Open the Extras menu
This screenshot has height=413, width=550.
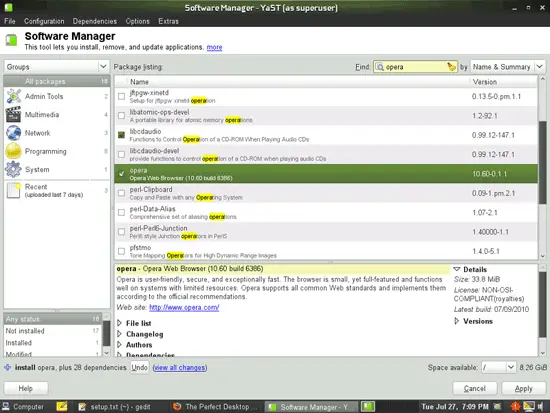[x=168, y=21]
